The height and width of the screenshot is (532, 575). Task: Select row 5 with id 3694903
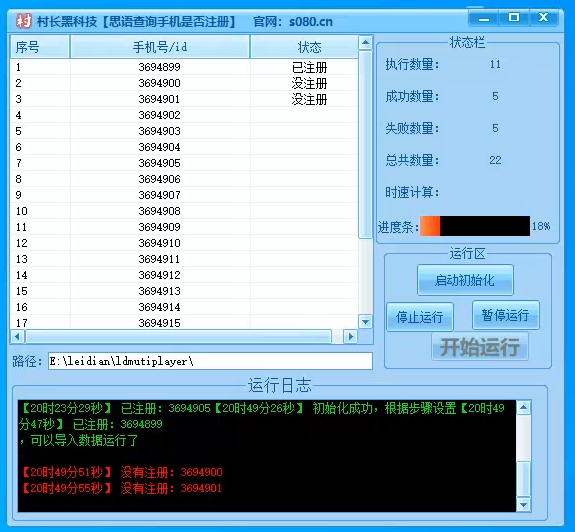184,131
